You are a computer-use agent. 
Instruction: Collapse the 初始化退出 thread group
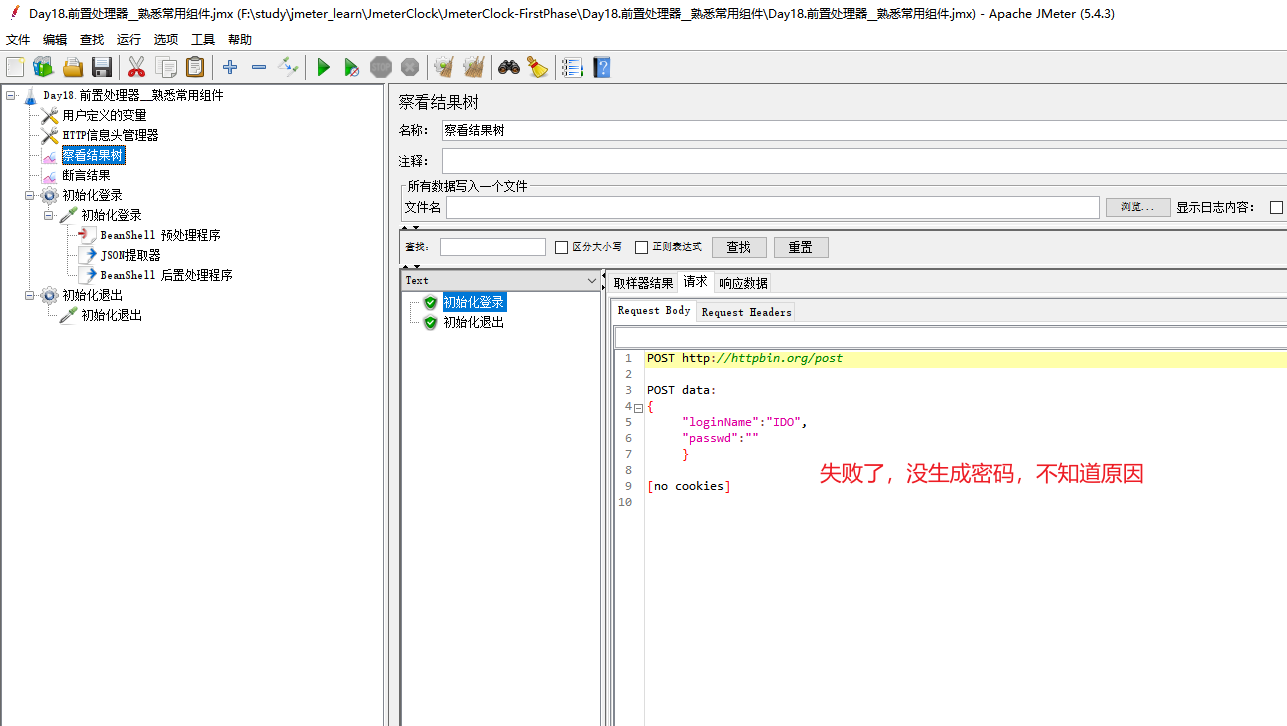point(30,295)
